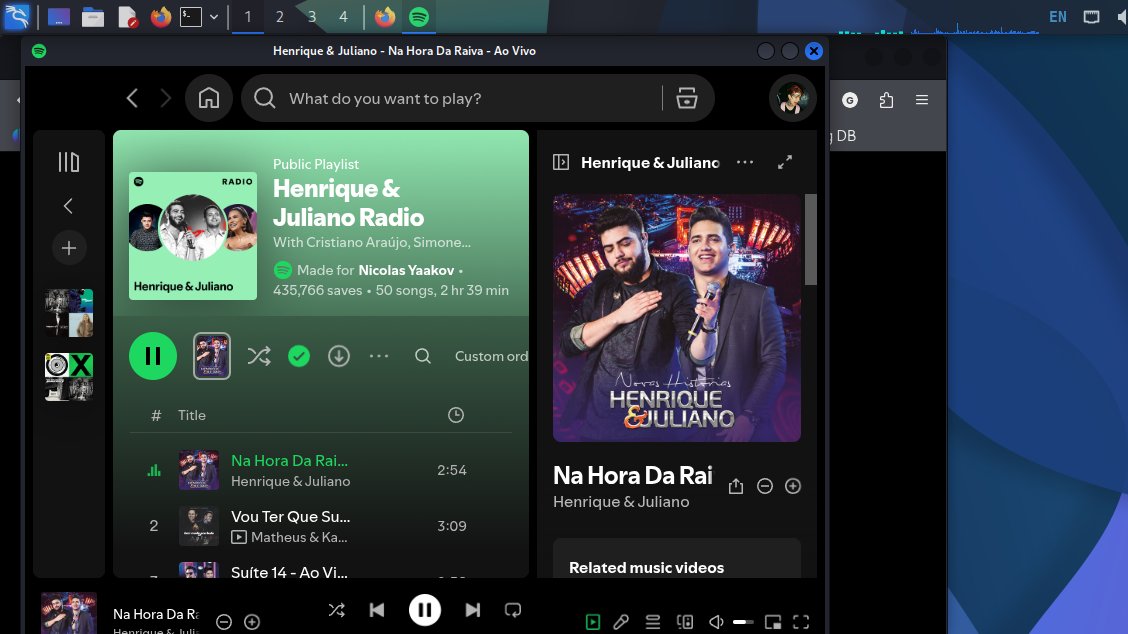The height and width of the screenshot is (634, 1128).
Task: Open the Firefox hamburger menu behind Spotify
Action: point(922,100)
